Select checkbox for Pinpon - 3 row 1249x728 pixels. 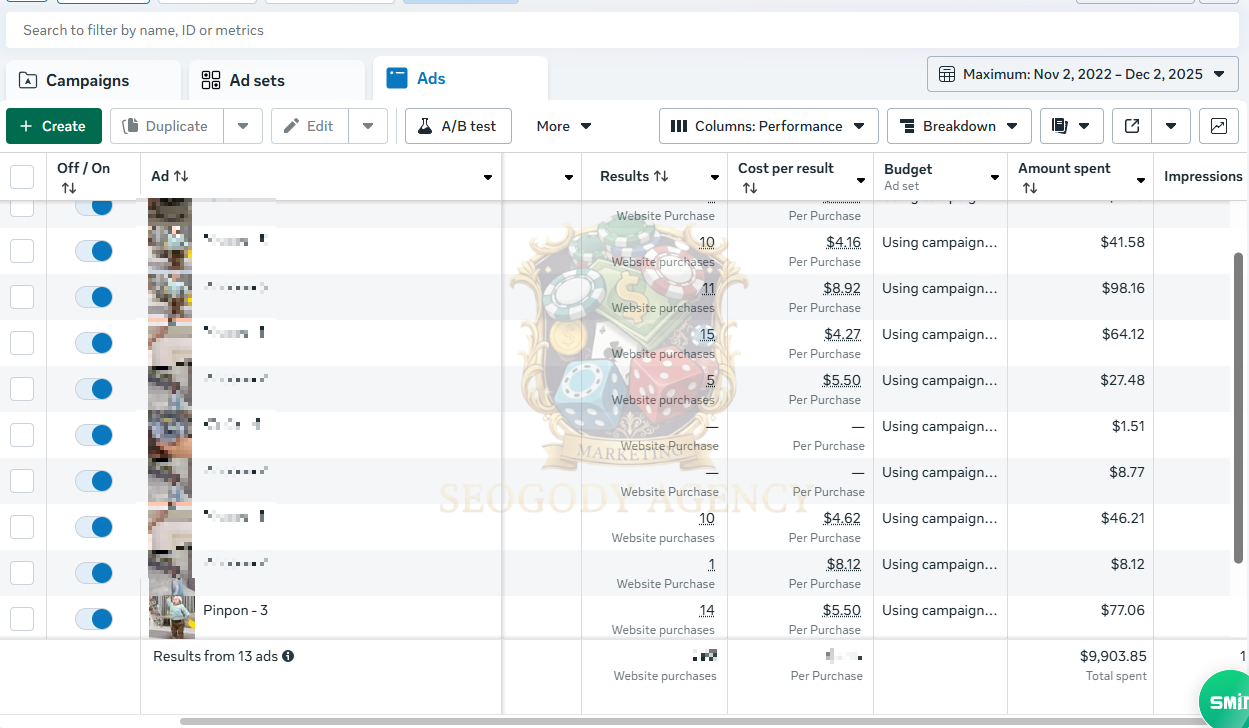(22, 619)
